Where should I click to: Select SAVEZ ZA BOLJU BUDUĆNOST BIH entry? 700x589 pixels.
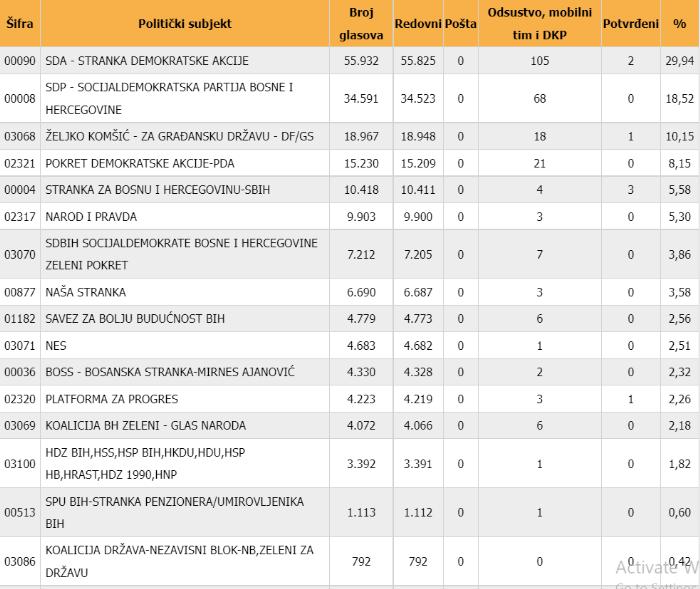(135, 318)
